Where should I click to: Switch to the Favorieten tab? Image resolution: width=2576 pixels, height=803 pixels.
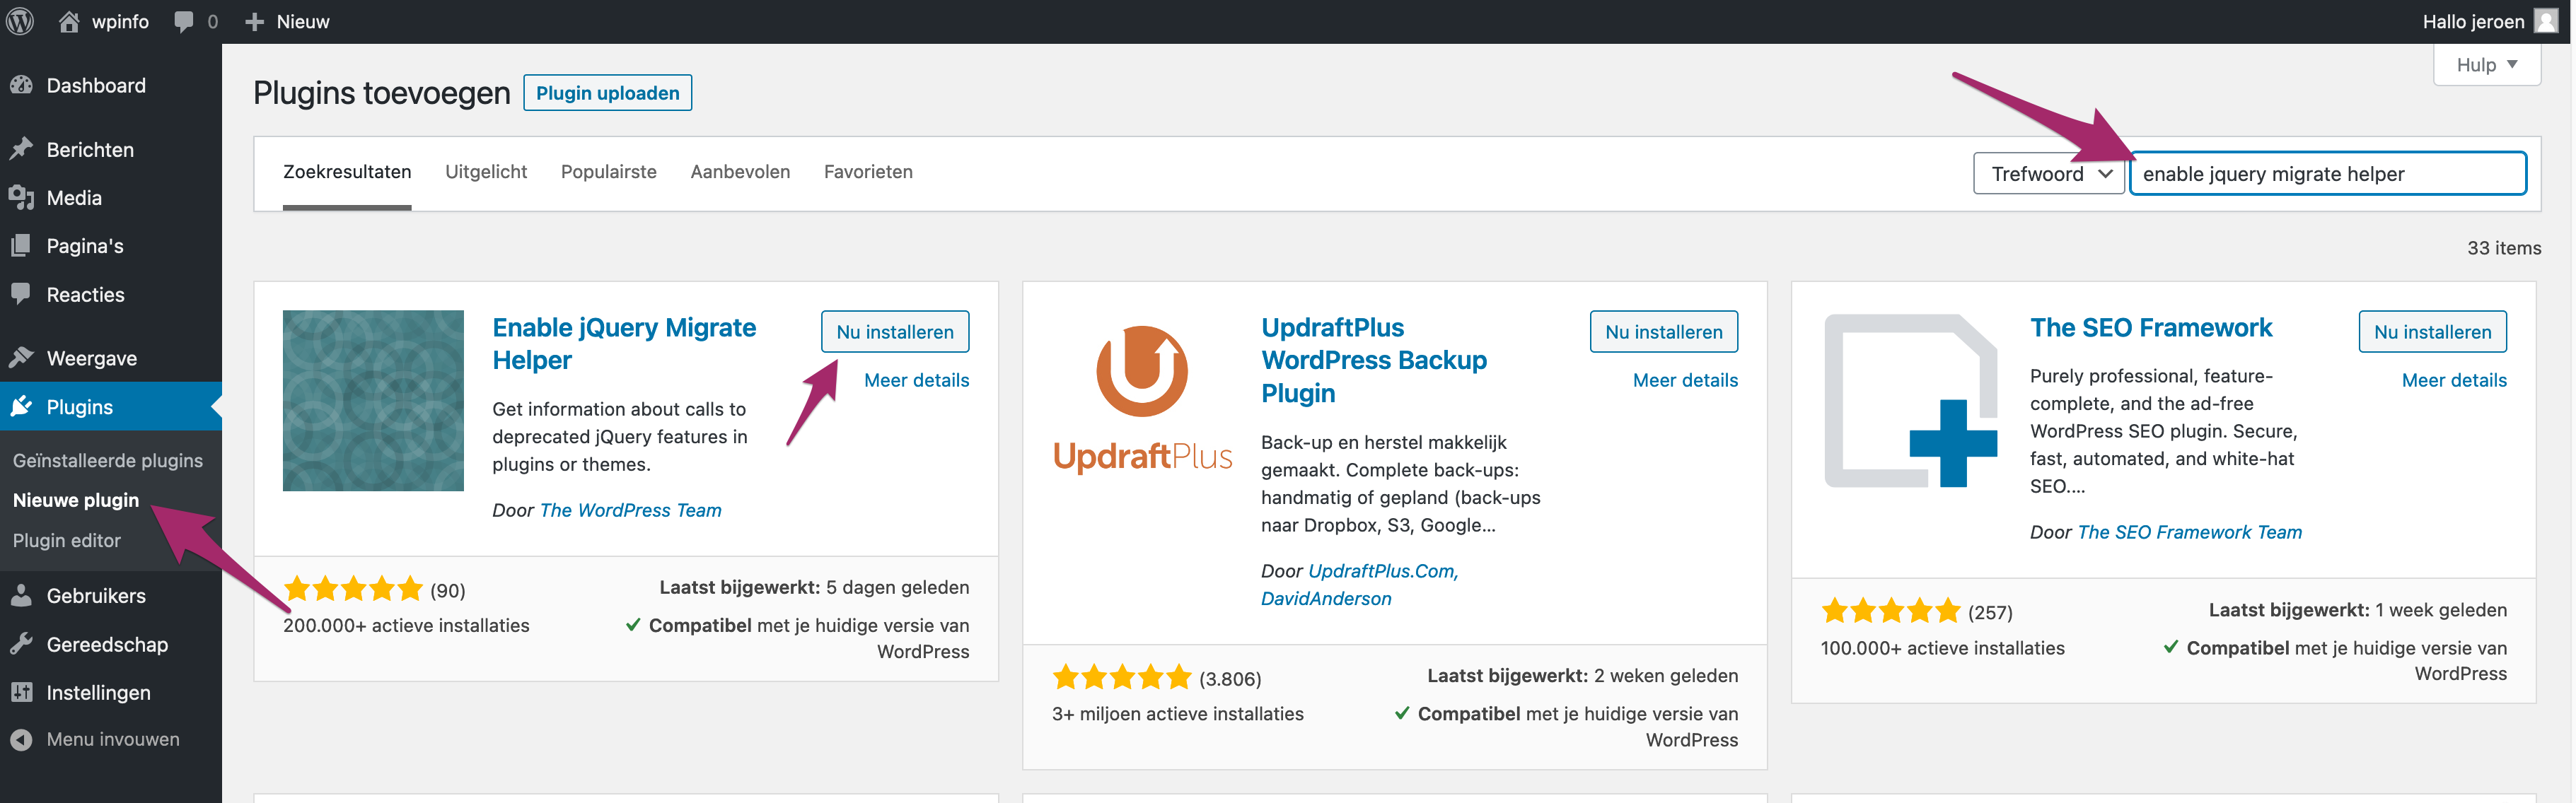868,172
